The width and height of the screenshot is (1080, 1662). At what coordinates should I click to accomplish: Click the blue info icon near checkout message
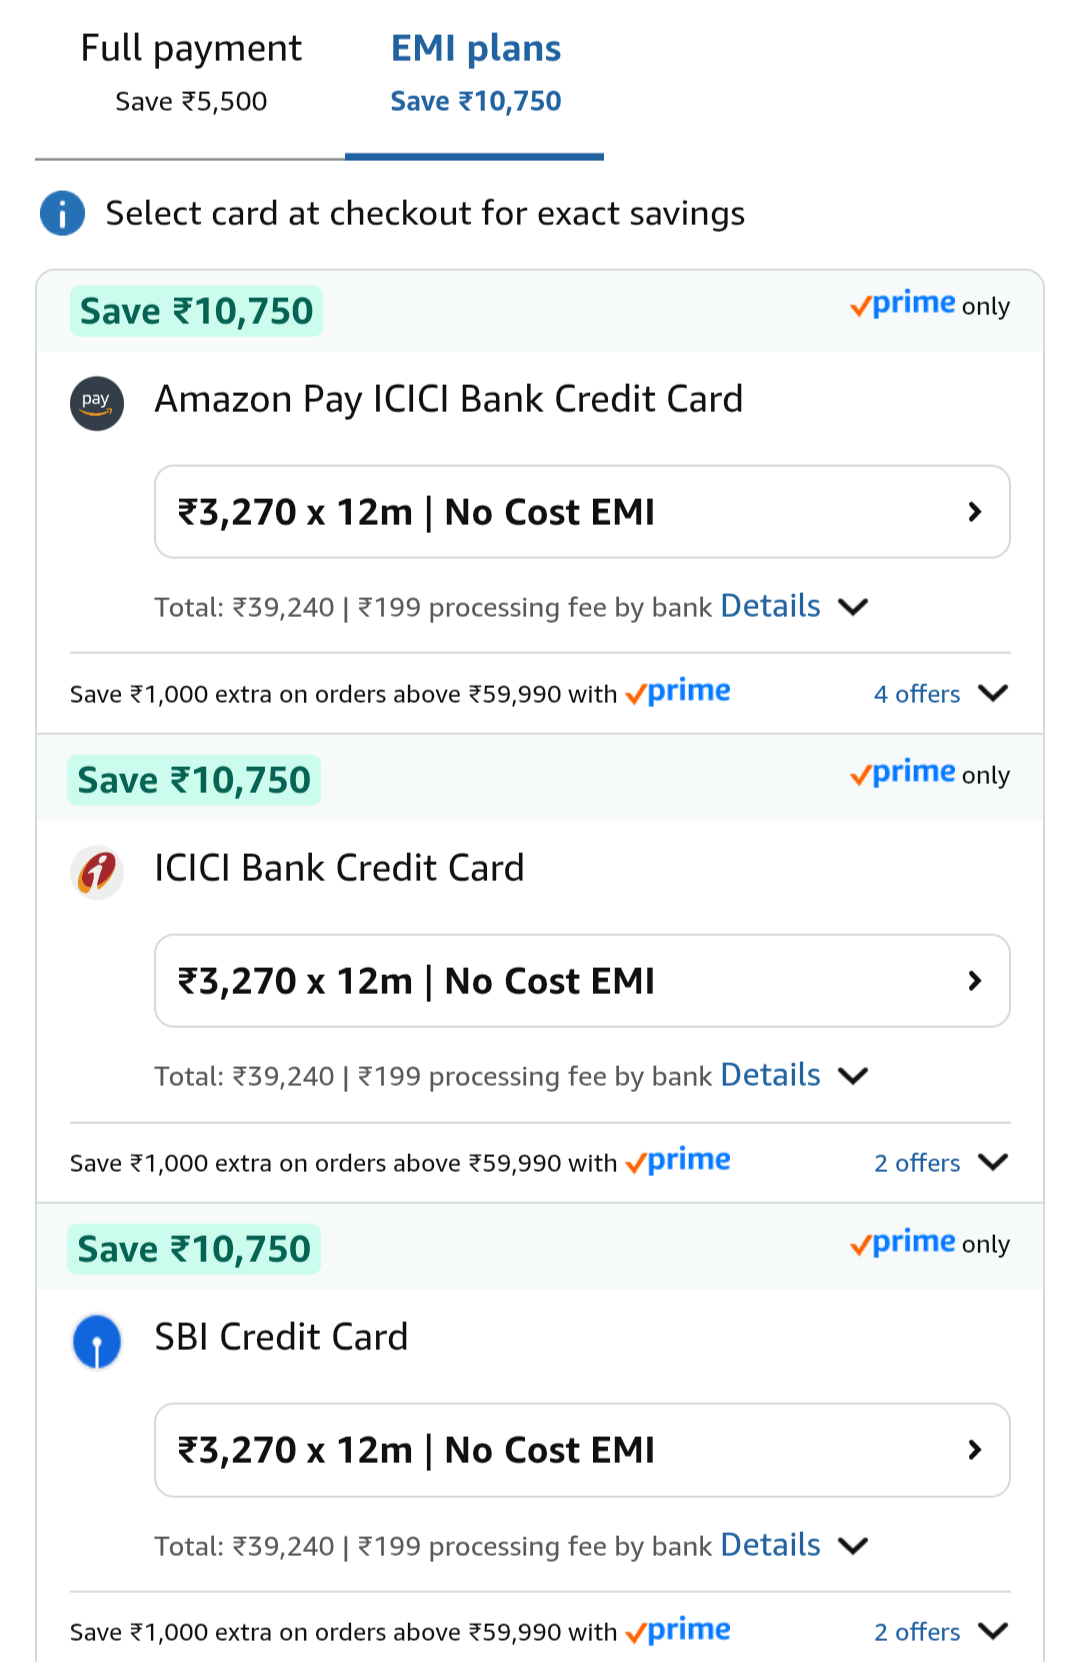[62, 213]
